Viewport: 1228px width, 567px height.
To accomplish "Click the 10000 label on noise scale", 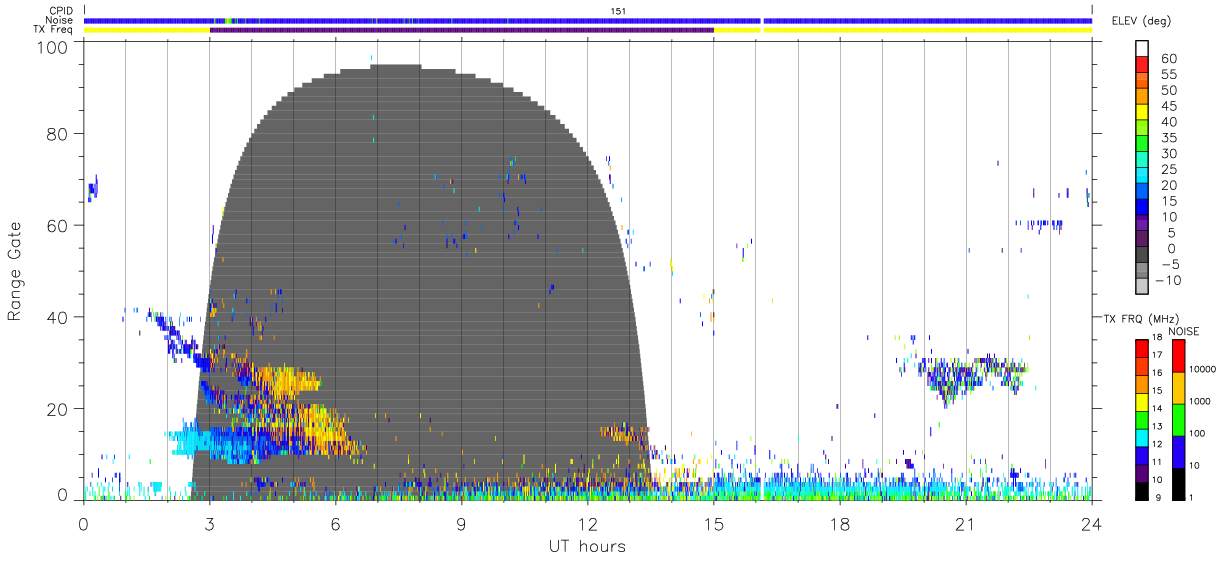I will point(1203,370).
